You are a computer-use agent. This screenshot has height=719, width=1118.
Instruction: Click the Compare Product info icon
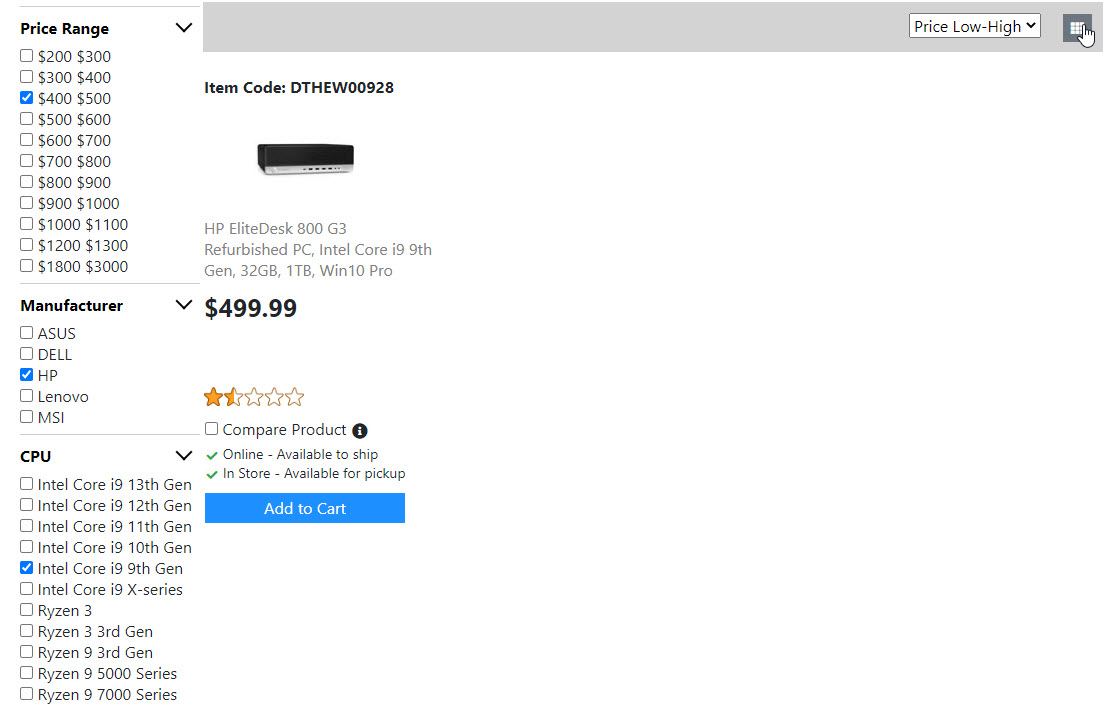tap(360, 431)
